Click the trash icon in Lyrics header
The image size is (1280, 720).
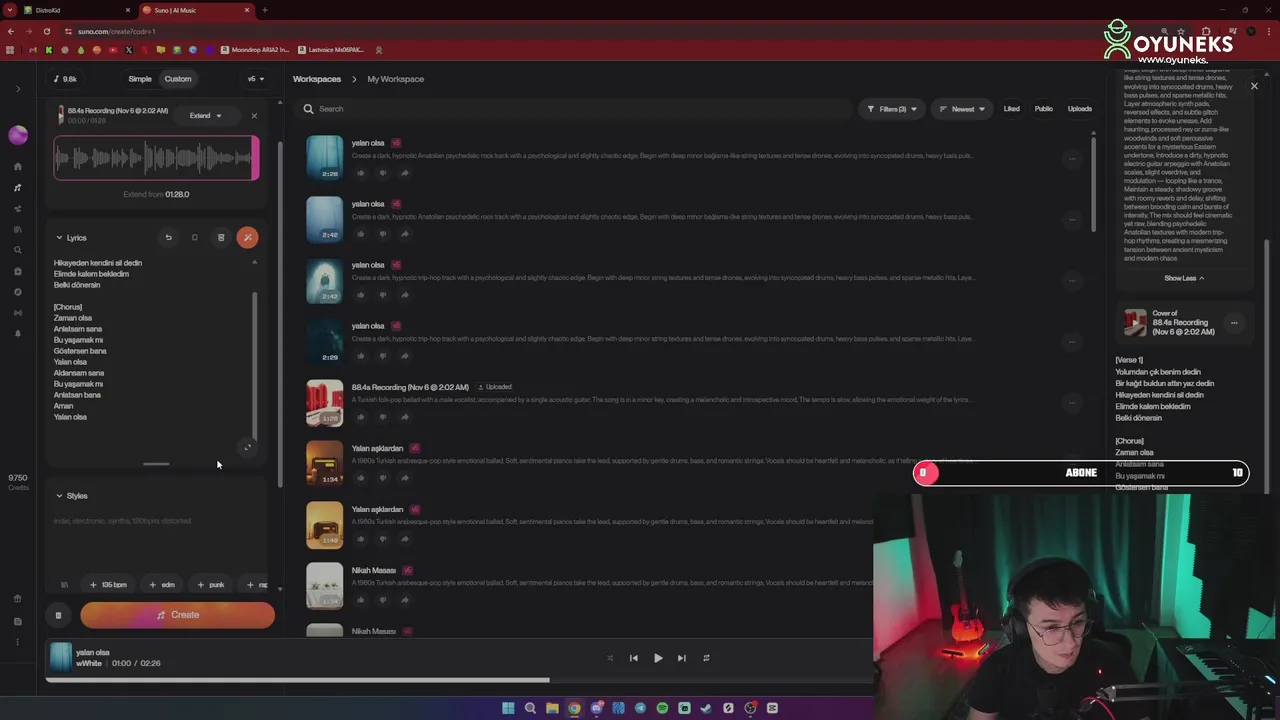point(221,237)
